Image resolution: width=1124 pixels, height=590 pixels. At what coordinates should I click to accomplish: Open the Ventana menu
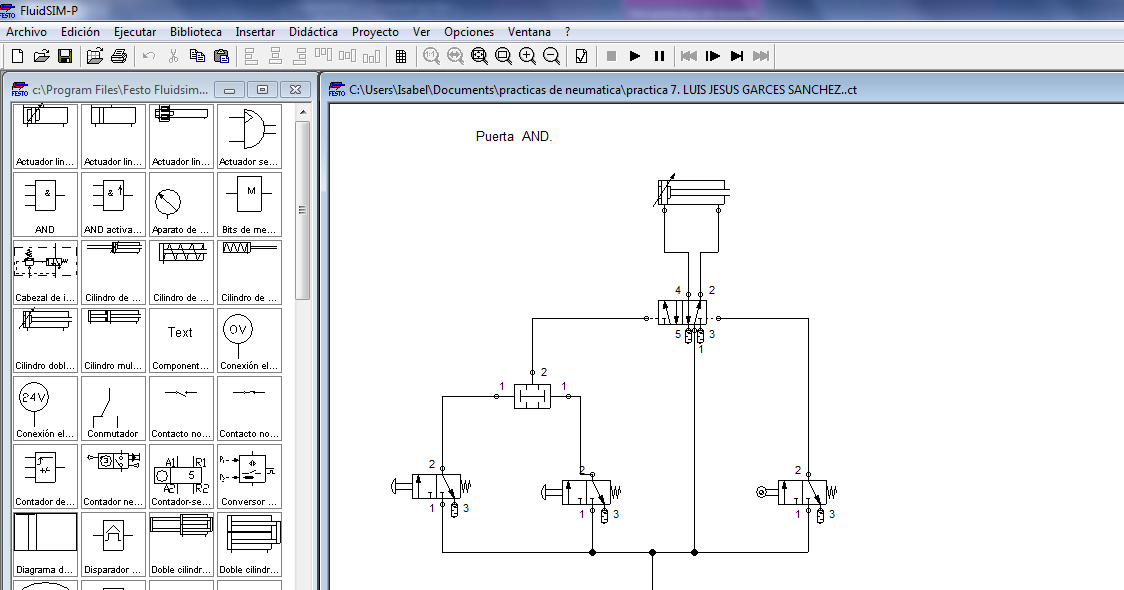[x=529, y=32]
